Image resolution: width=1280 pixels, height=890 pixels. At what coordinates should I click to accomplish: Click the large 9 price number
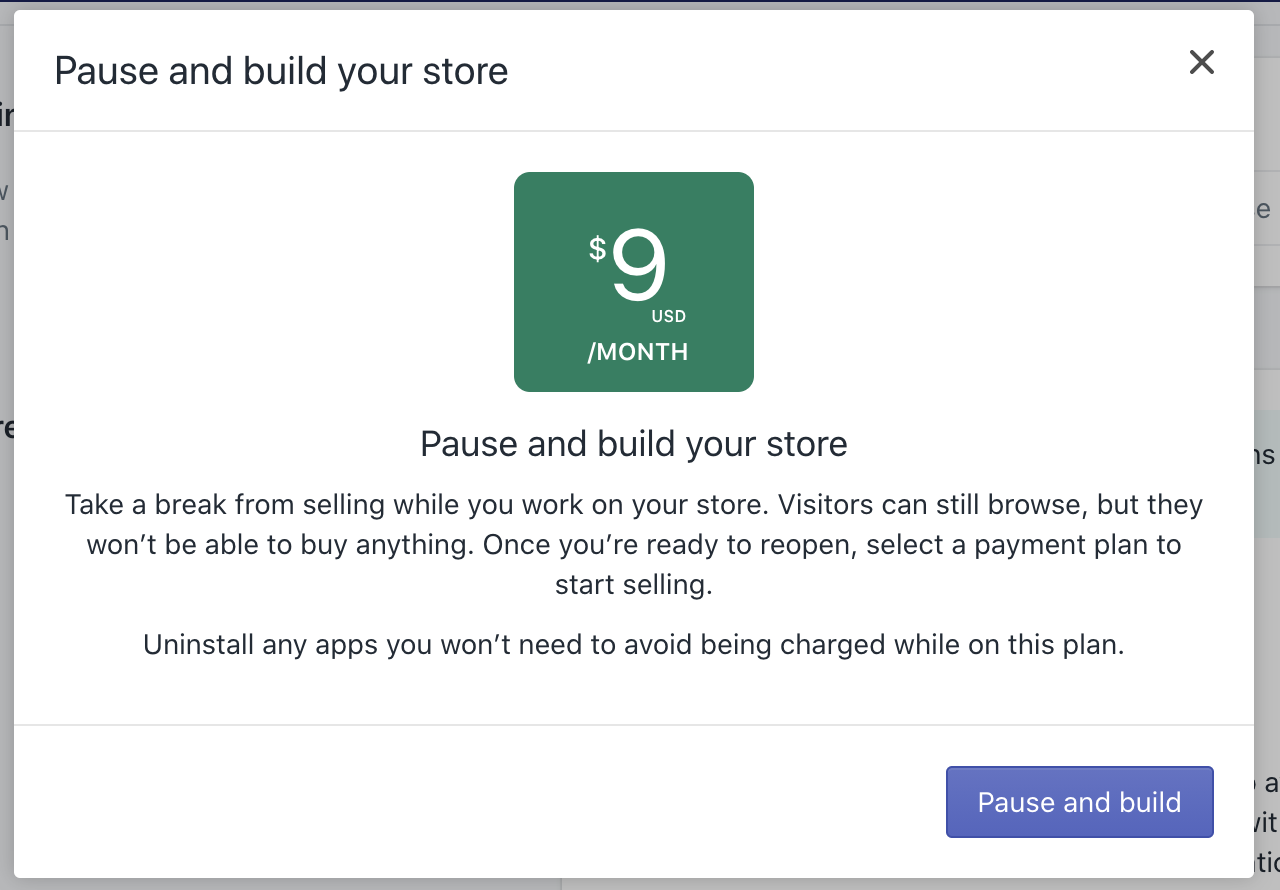[639, 267]
